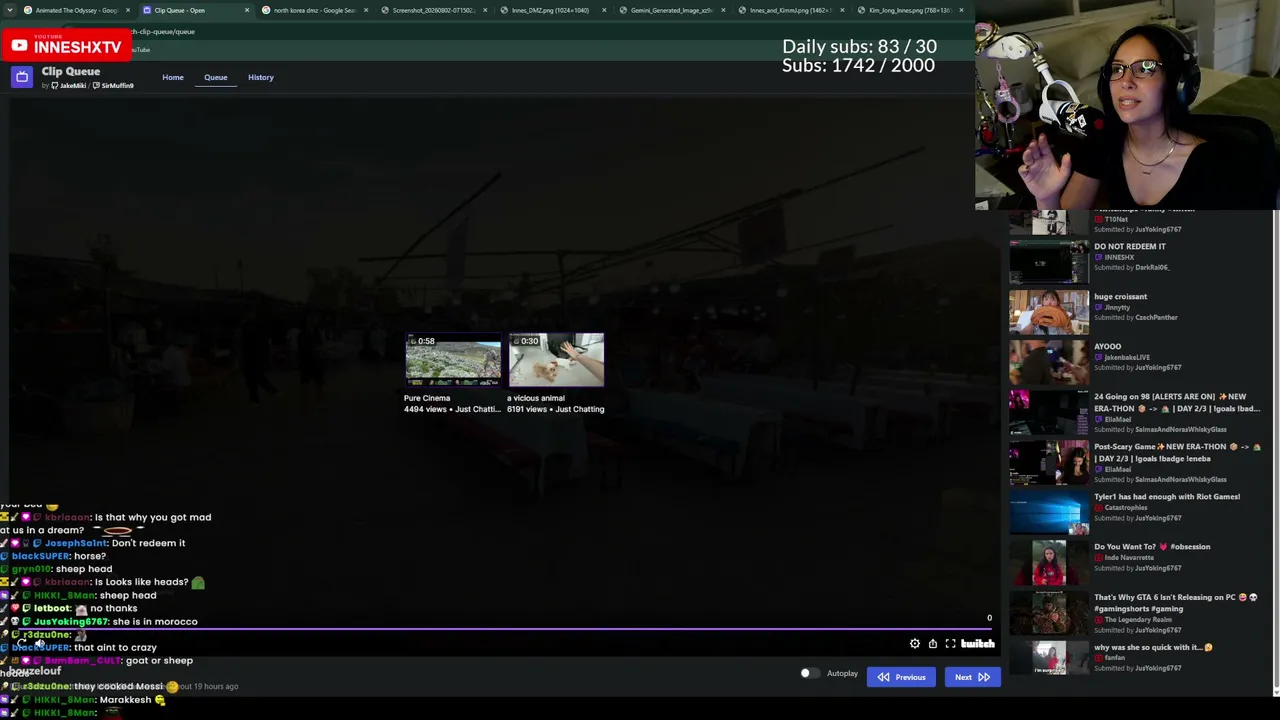Skip to Next clip
This screenshot has height=720, width=1280.
pyautogui.click(x=972, y=677)
